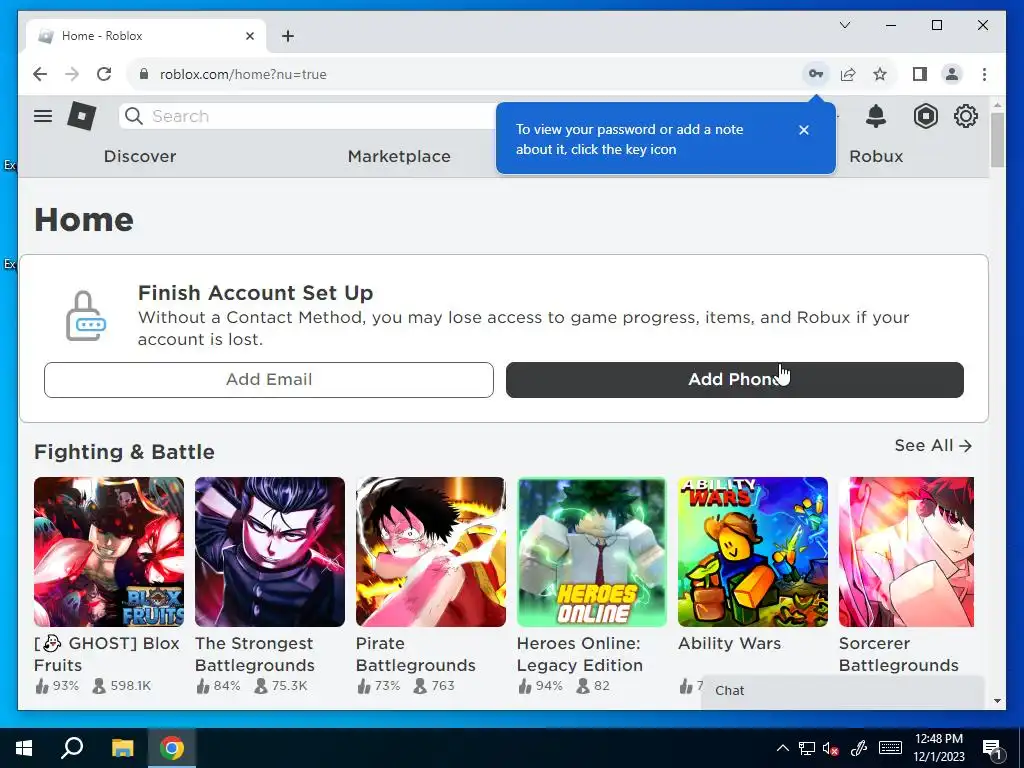The height and width of the screenshot is (768, 1024).
Task: Click the page scrollbar down arrow
Action: point(997,701)
